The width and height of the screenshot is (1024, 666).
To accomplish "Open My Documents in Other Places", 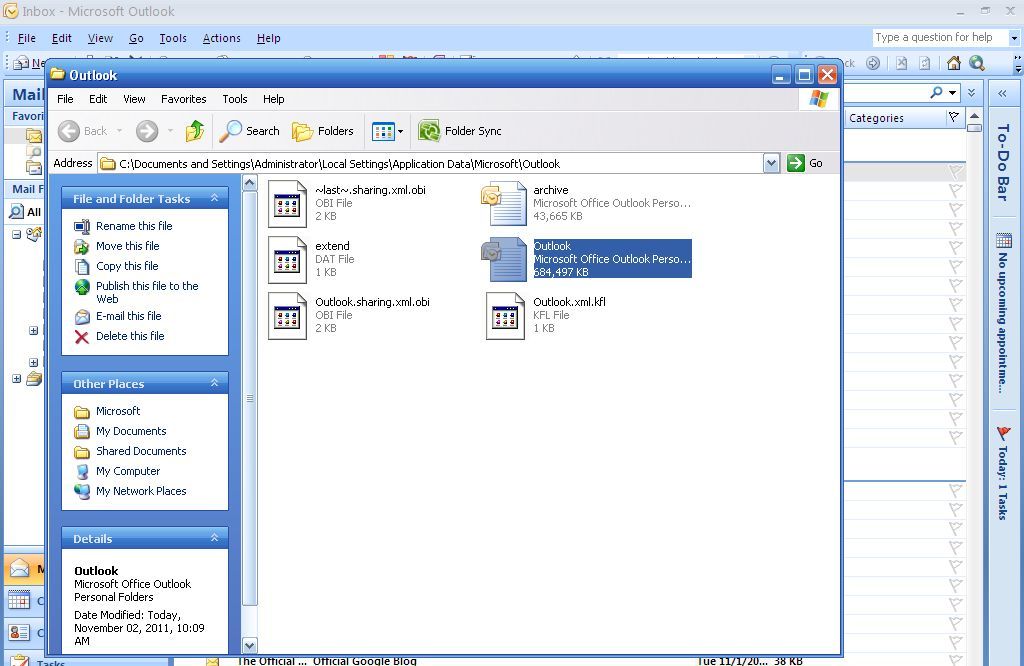I will [131, 432].
